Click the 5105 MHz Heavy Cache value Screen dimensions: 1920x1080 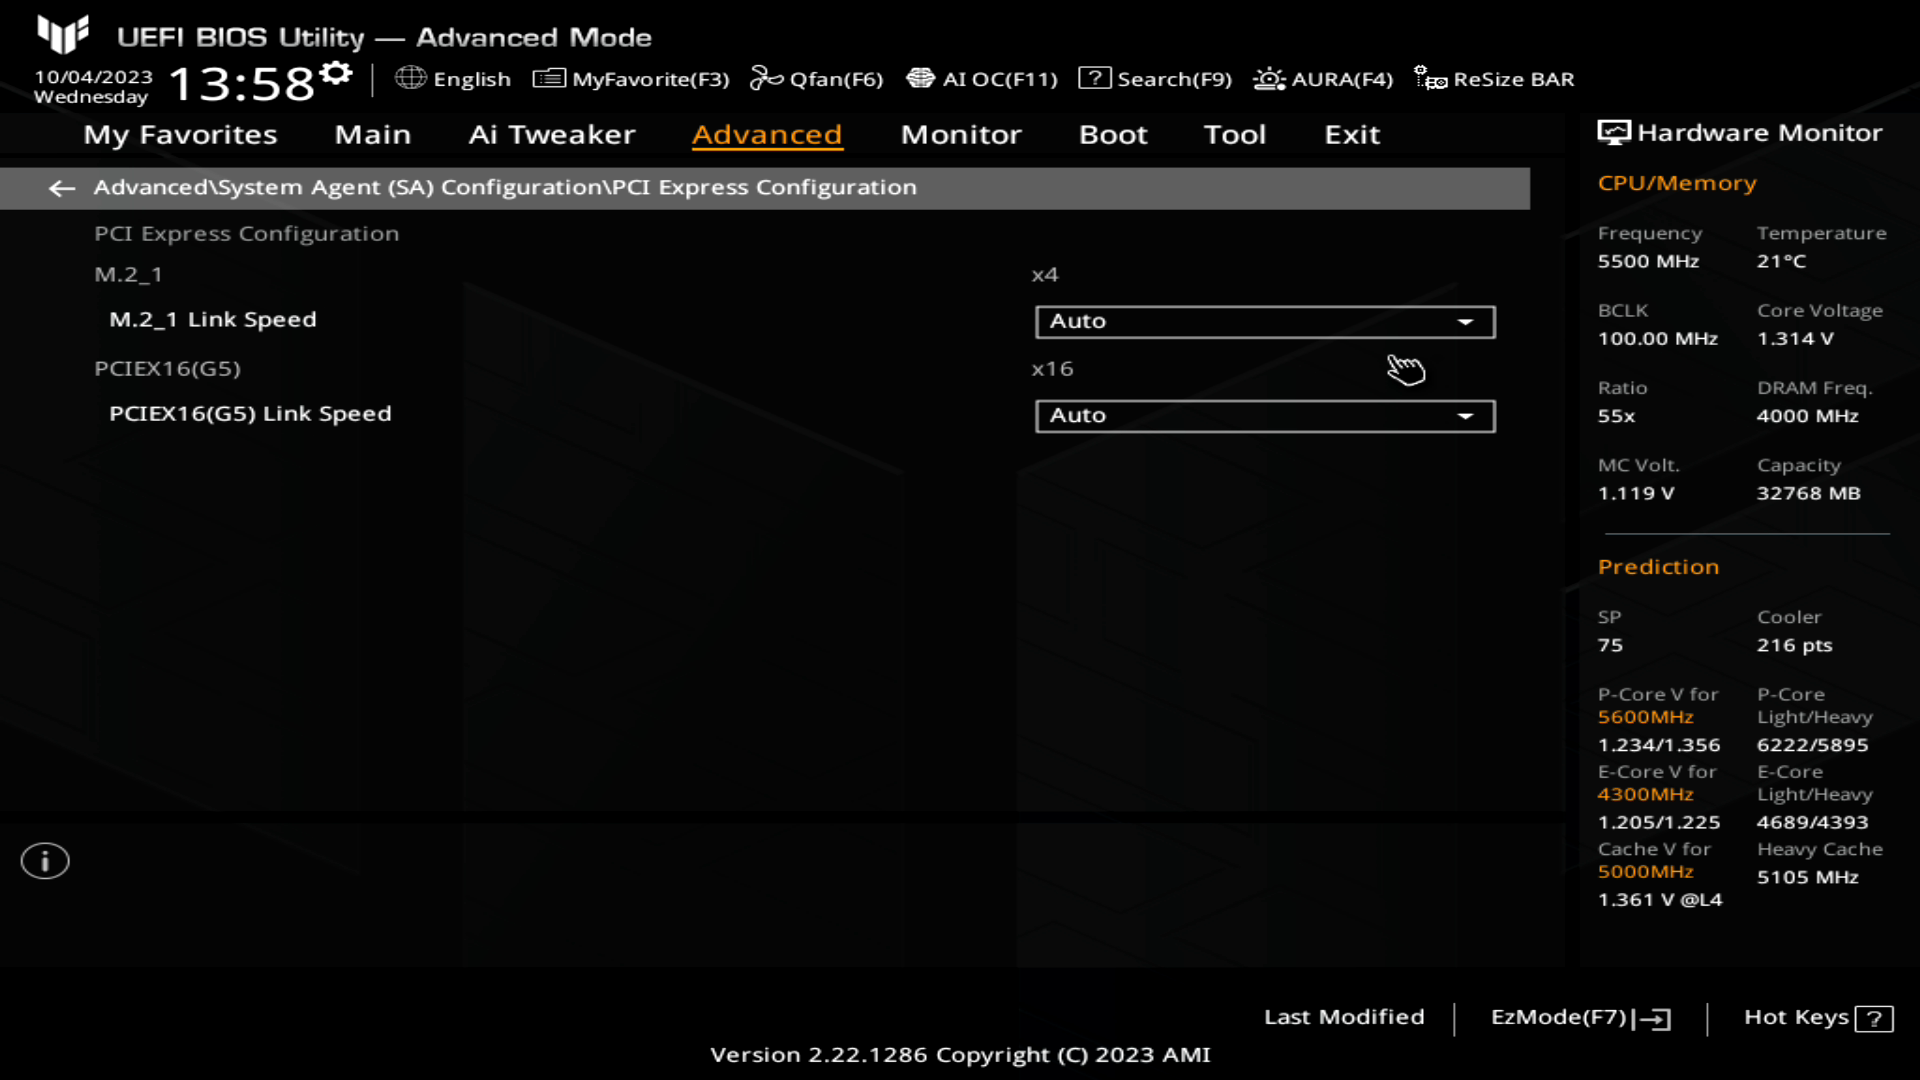(x=1807, y=877)
